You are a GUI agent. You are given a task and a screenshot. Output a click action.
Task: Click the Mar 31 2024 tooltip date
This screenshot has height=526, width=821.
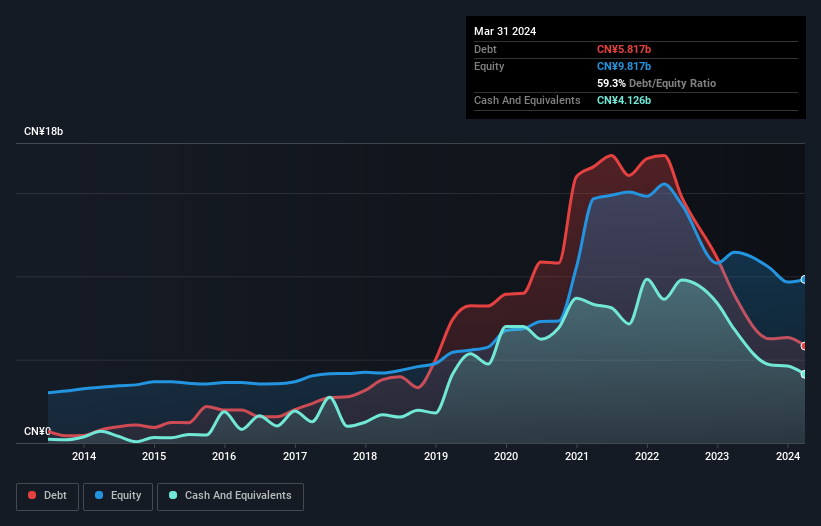[x=505, y=31]
